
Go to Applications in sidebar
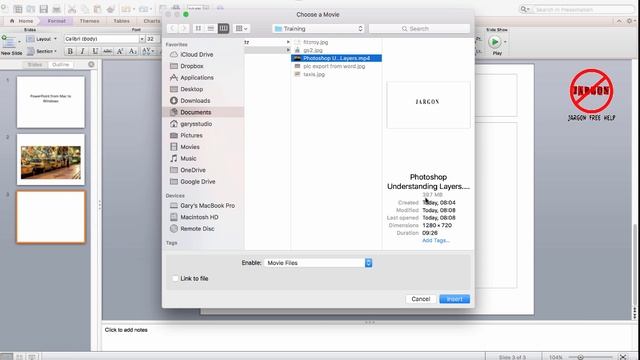coord(197,78)
